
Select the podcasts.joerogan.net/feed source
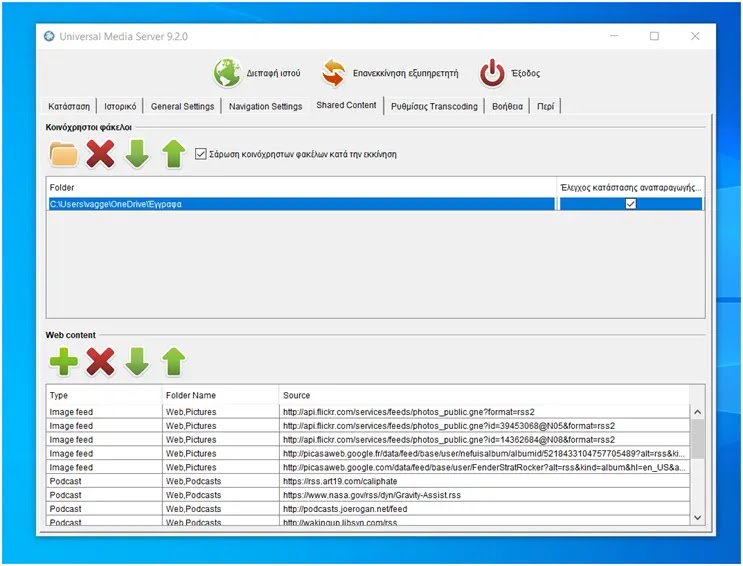(484, 508)
